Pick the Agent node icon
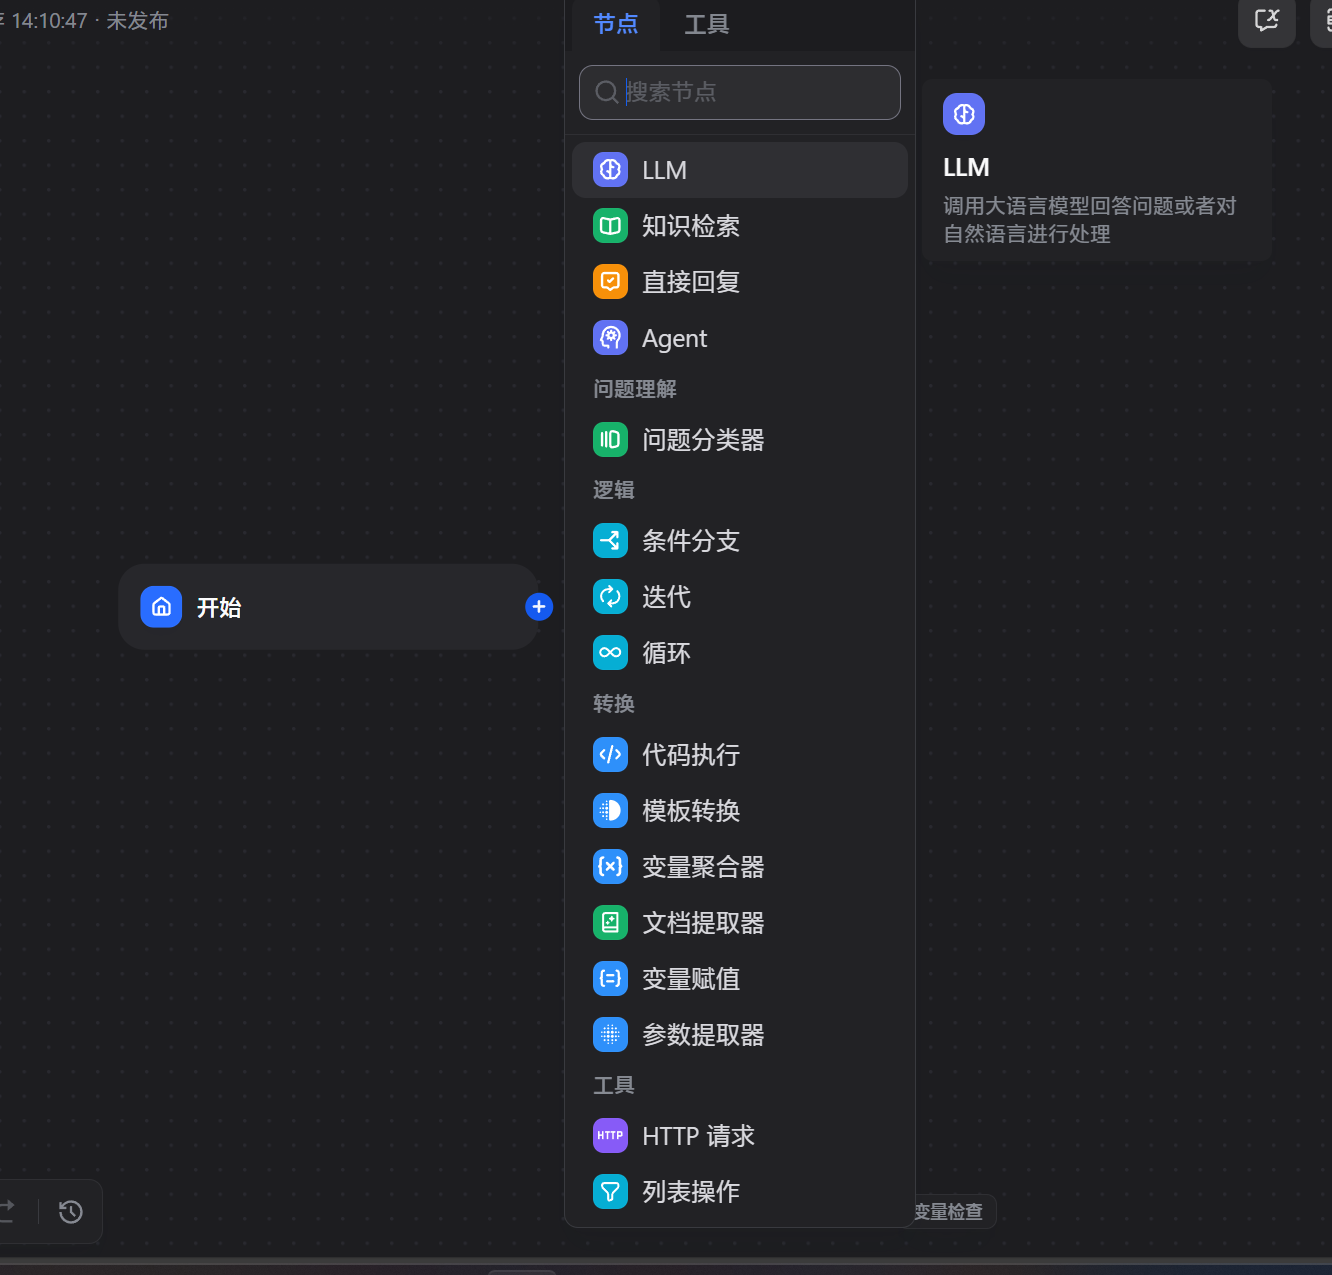1332x1275 pixels. (610, 338)
